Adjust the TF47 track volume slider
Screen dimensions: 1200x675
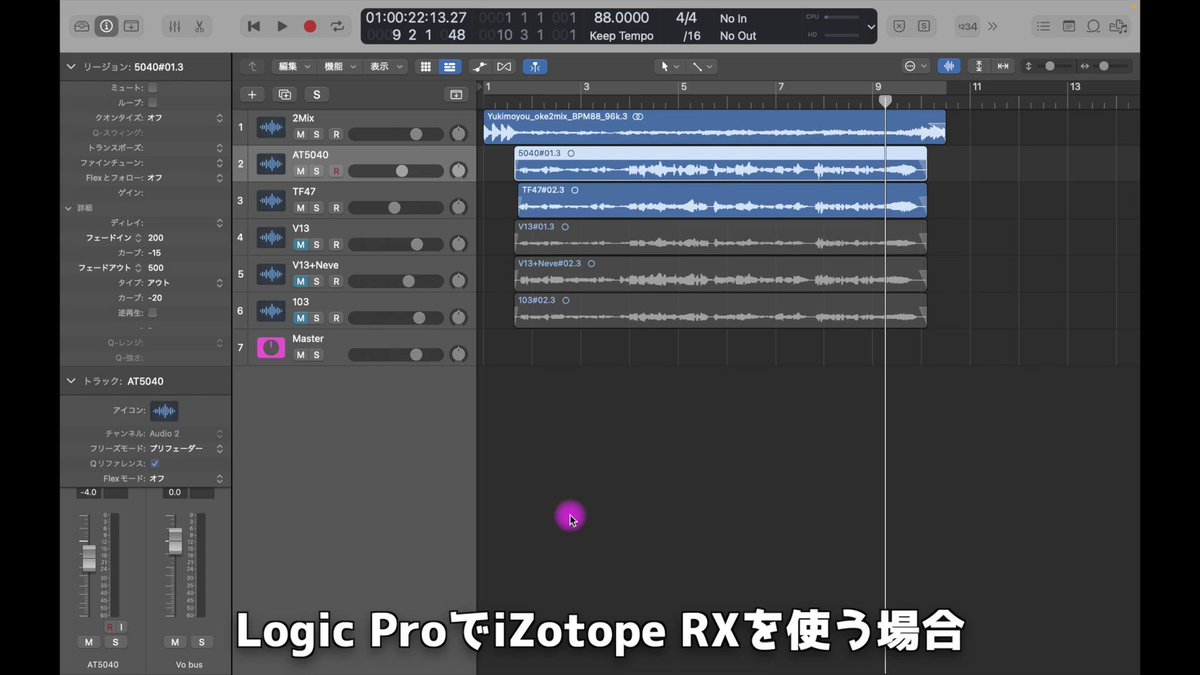tap(396, 208)
